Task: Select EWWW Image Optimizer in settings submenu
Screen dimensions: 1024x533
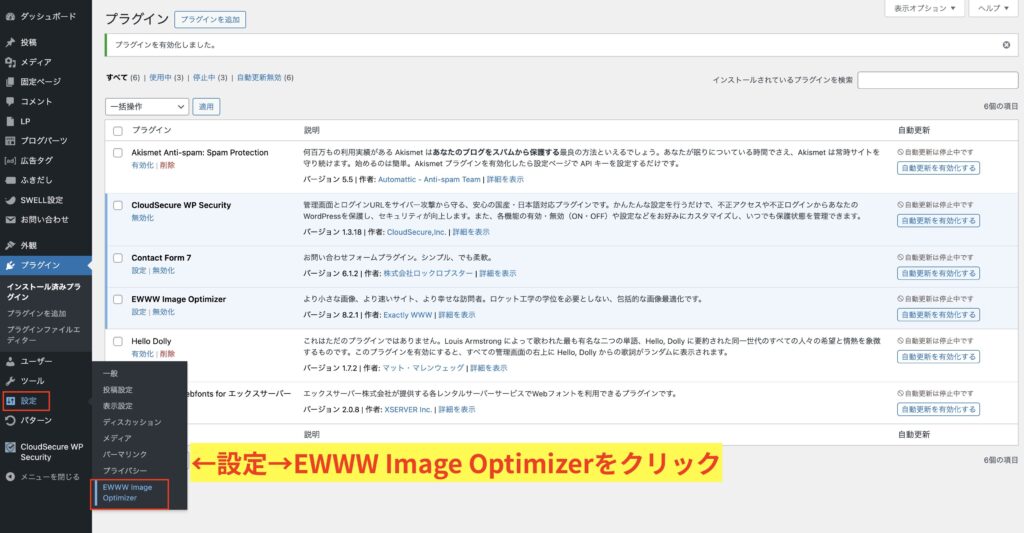Action: 127,492
